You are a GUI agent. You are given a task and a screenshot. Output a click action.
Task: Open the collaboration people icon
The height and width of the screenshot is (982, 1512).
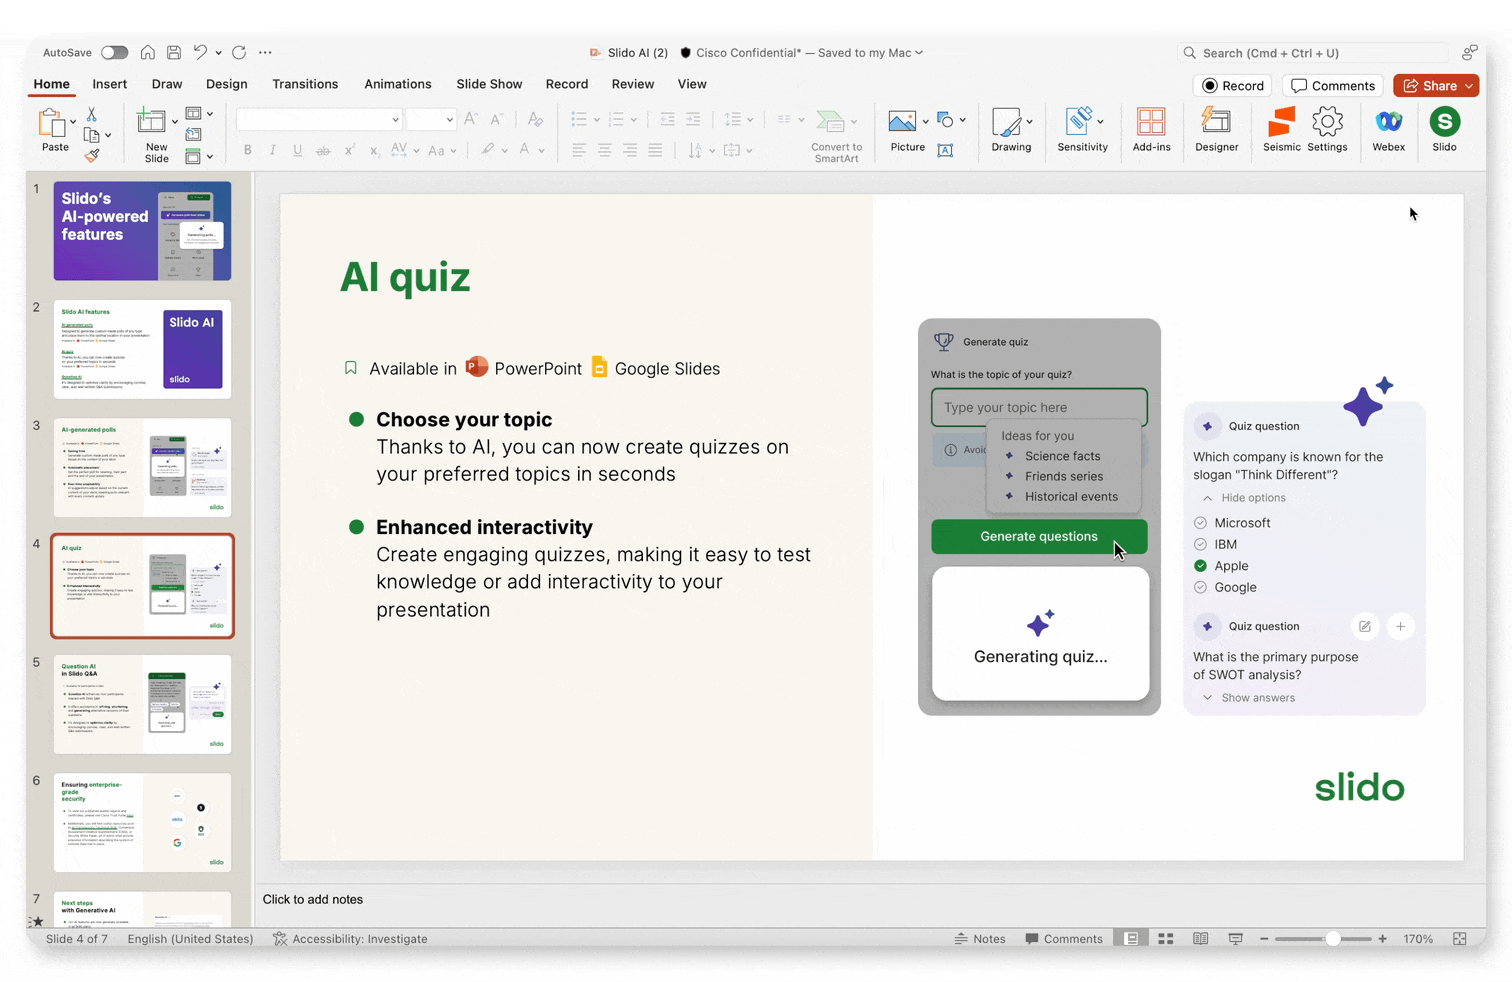1469,52
